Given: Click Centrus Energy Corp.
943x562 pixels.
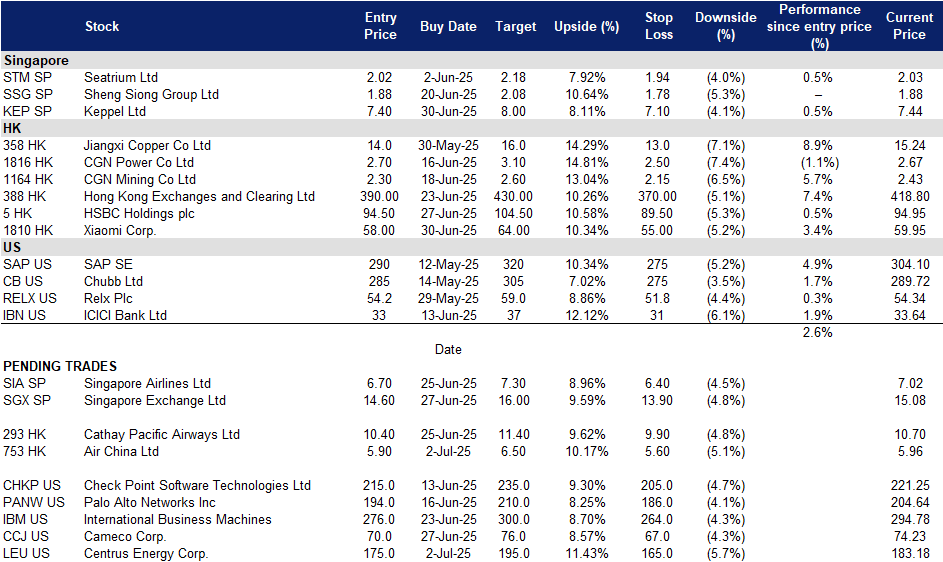Looking at the screenshot, I should click(x=146, y=554).
